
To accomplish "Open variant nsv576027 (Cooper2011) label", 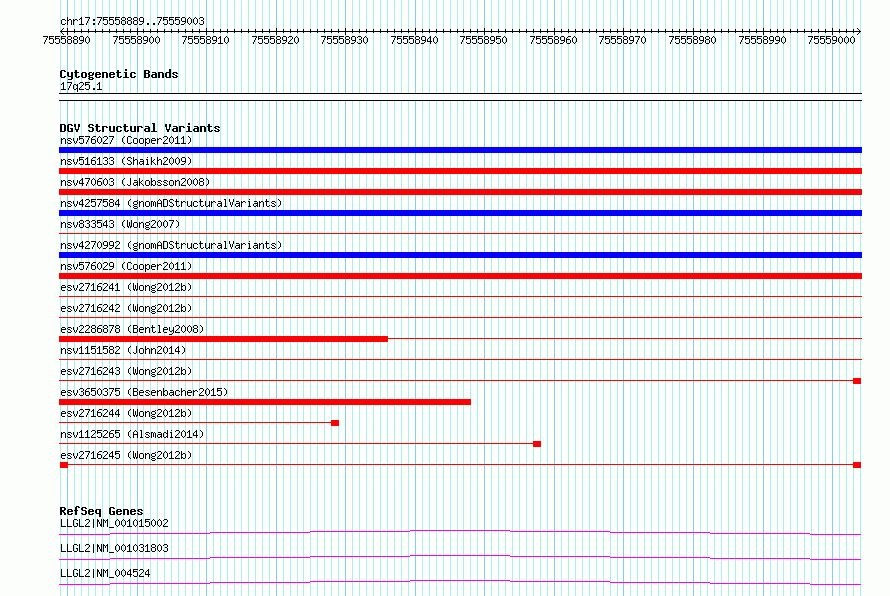I will coord(126,140).
